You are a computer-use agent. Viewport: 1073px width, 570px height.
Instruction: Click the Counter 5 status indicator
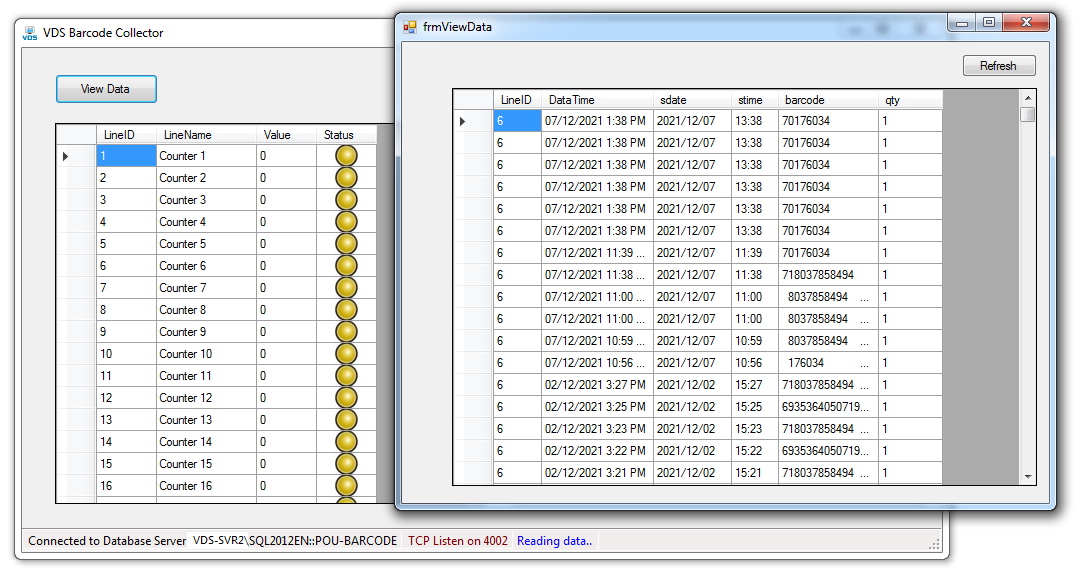(x=346, y=244)
